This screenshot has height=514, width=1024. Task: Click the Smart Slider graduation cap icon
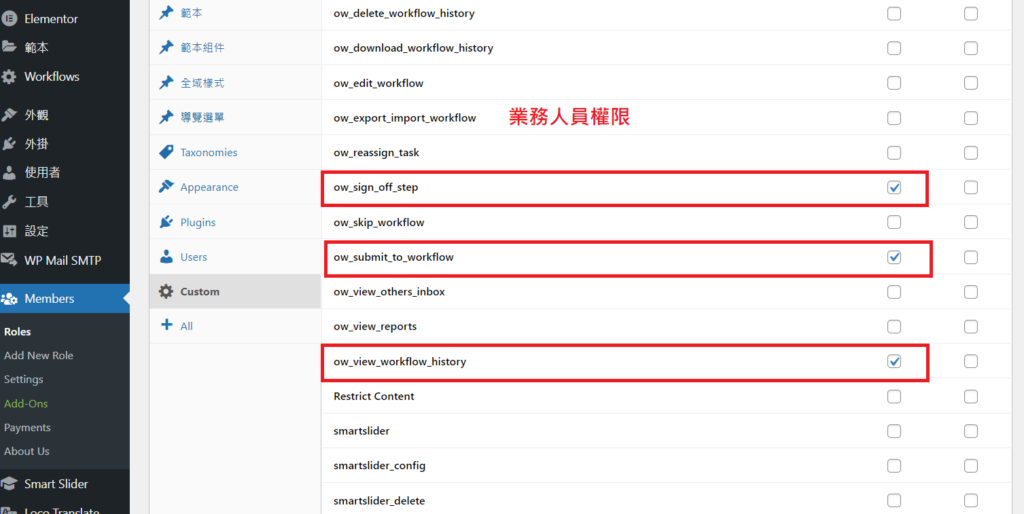pyautogui.click(x=9, y=484)
